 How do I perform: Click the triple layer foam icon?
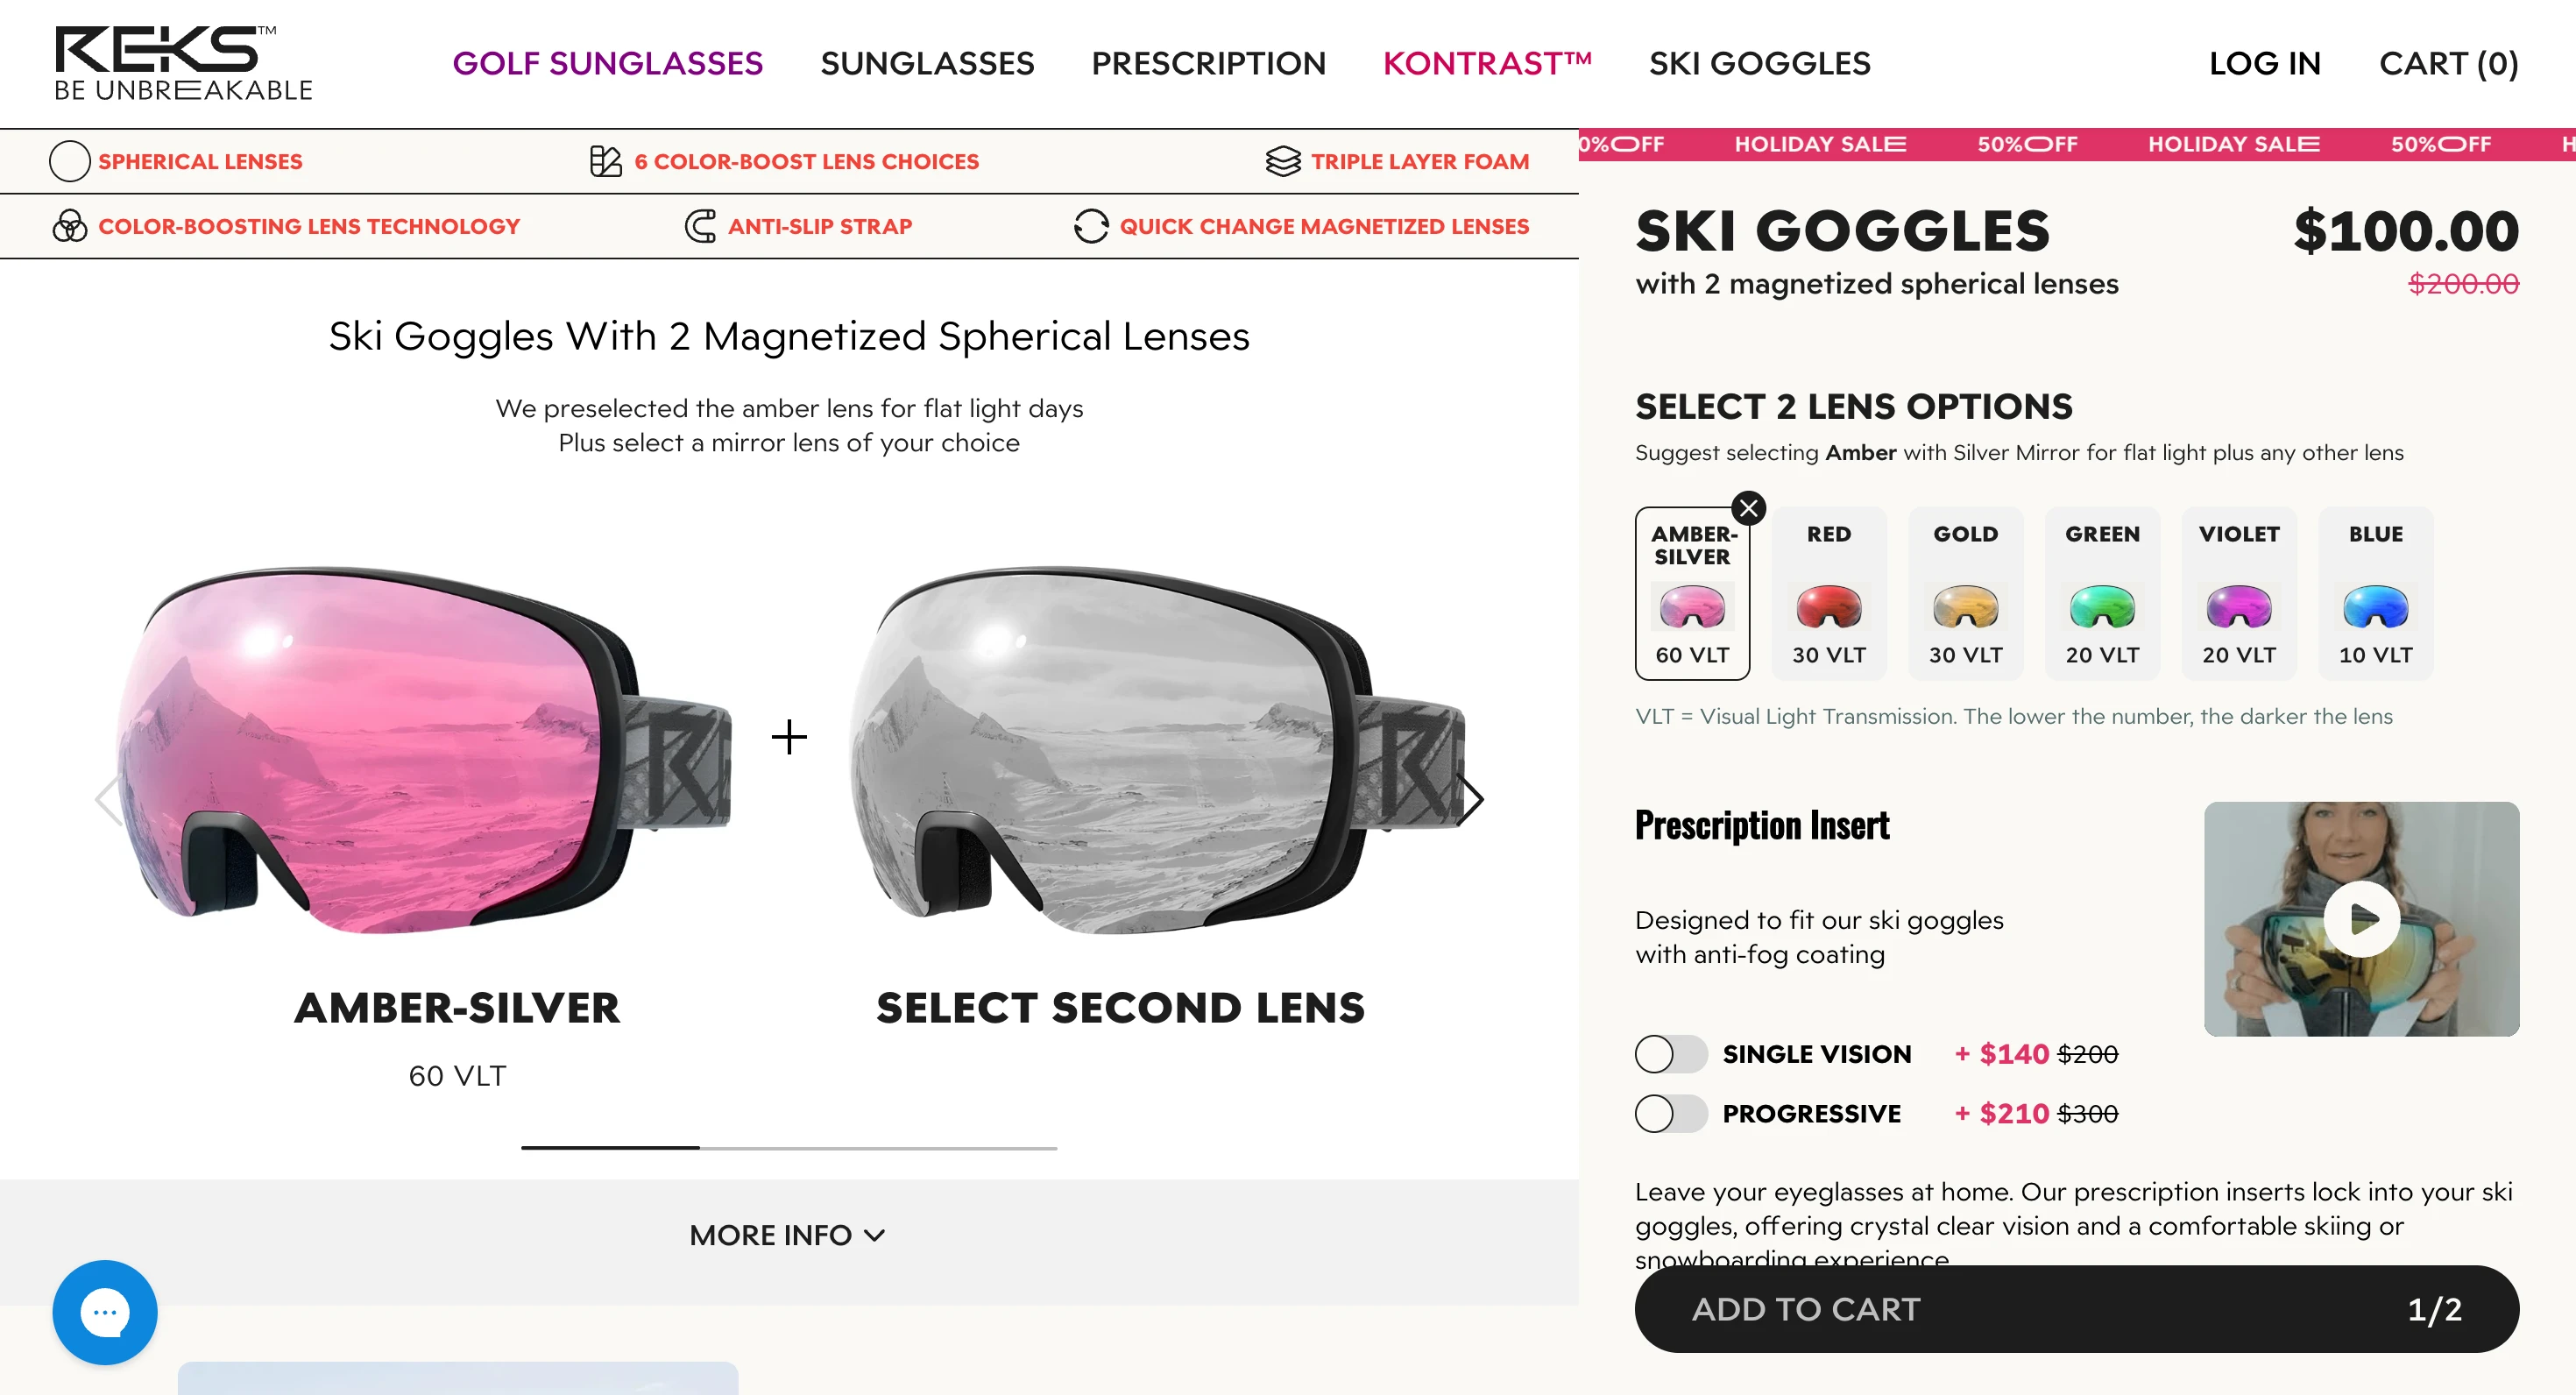point(1283,161)
